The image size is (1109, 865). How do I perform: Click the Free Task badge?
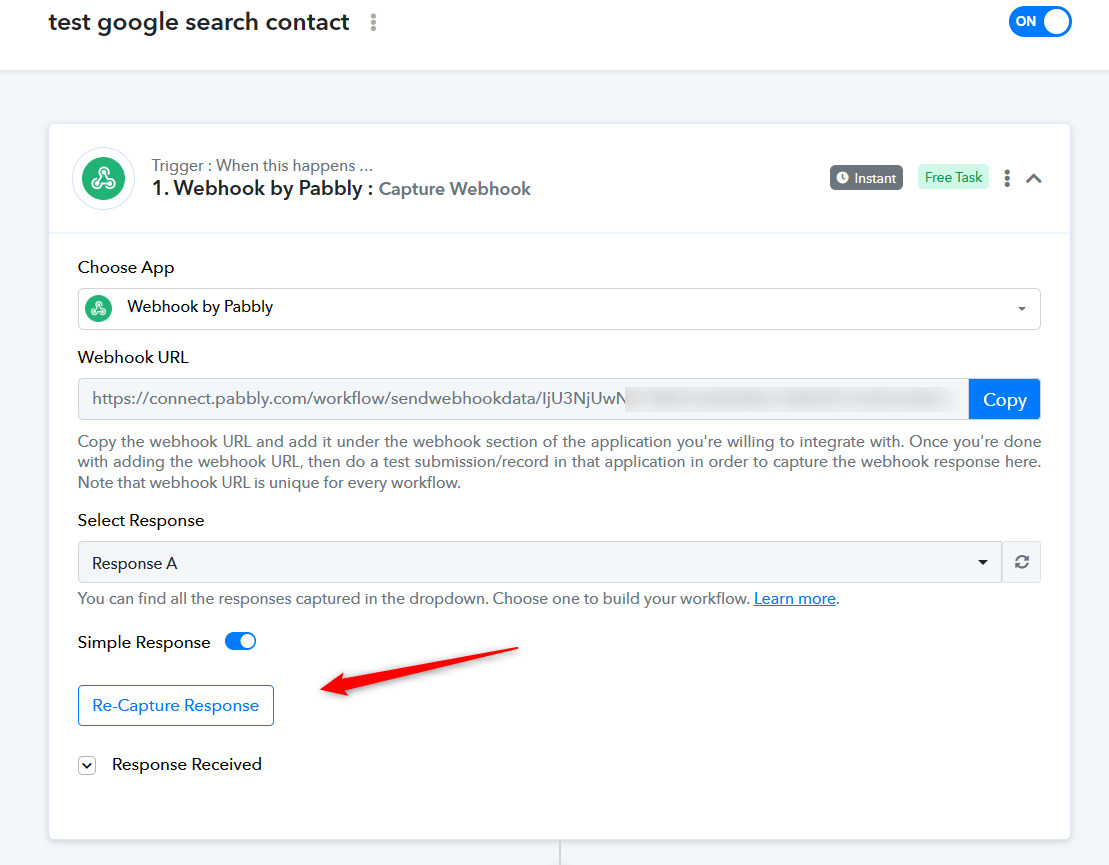point(953,177)
